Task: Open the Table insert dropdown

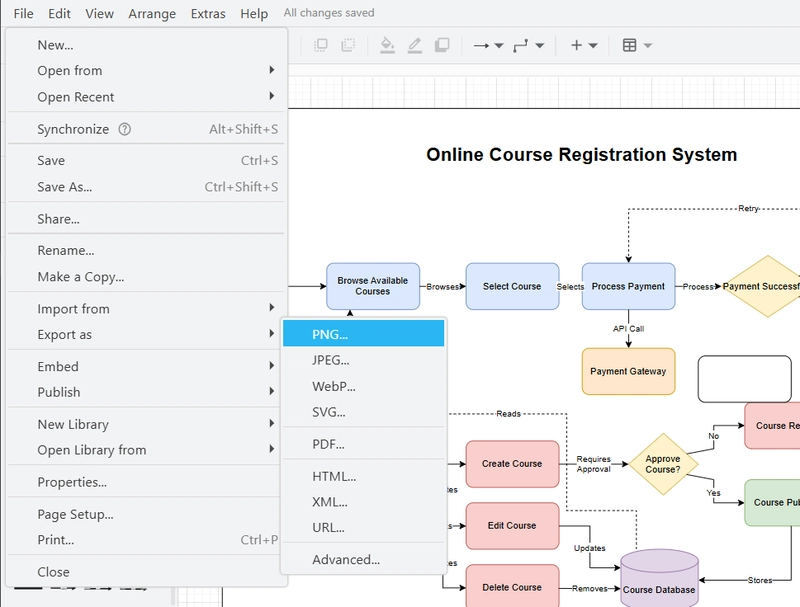Action: (x=637, y=45)
